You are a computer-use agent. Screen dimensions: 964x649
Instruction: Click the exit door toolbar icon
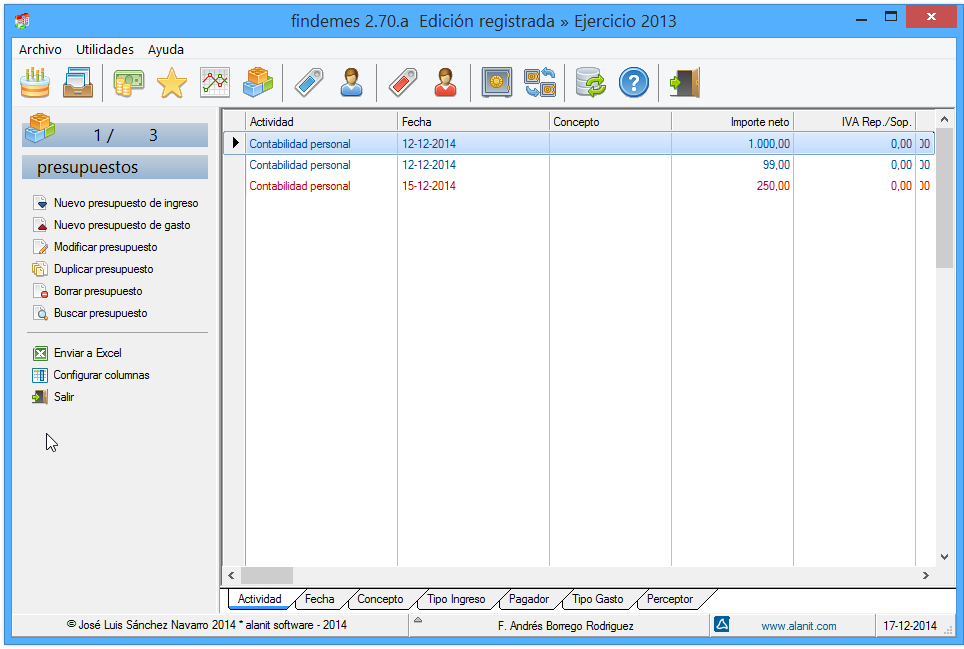tap(685, 82)
